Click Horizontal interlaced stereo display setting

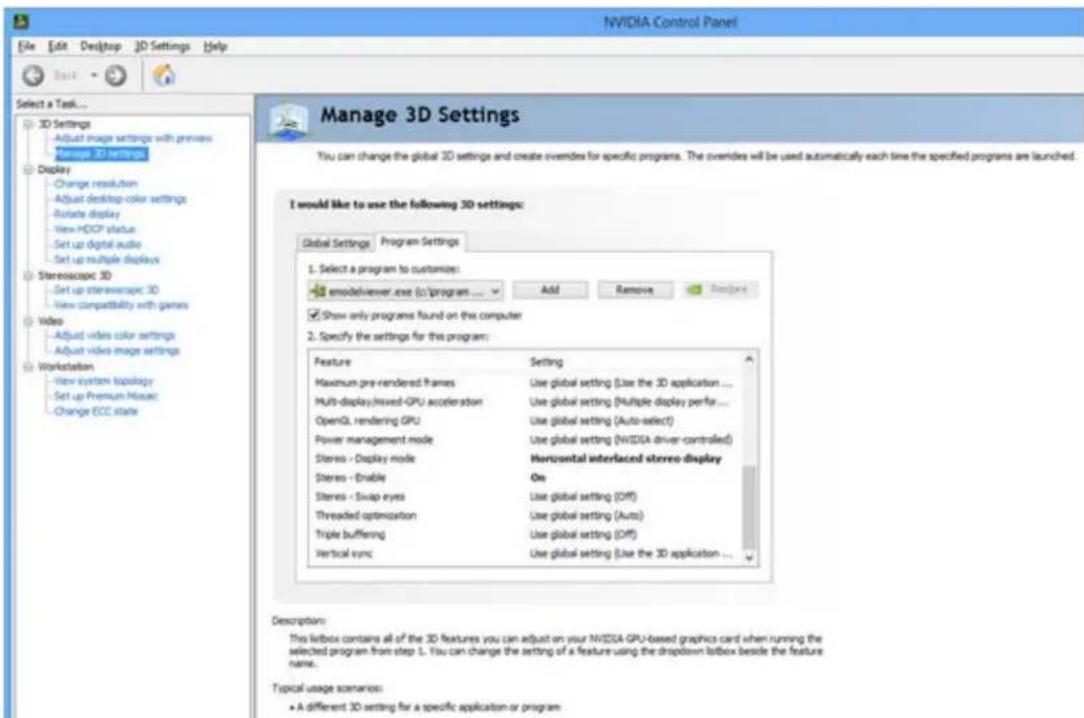626,459
